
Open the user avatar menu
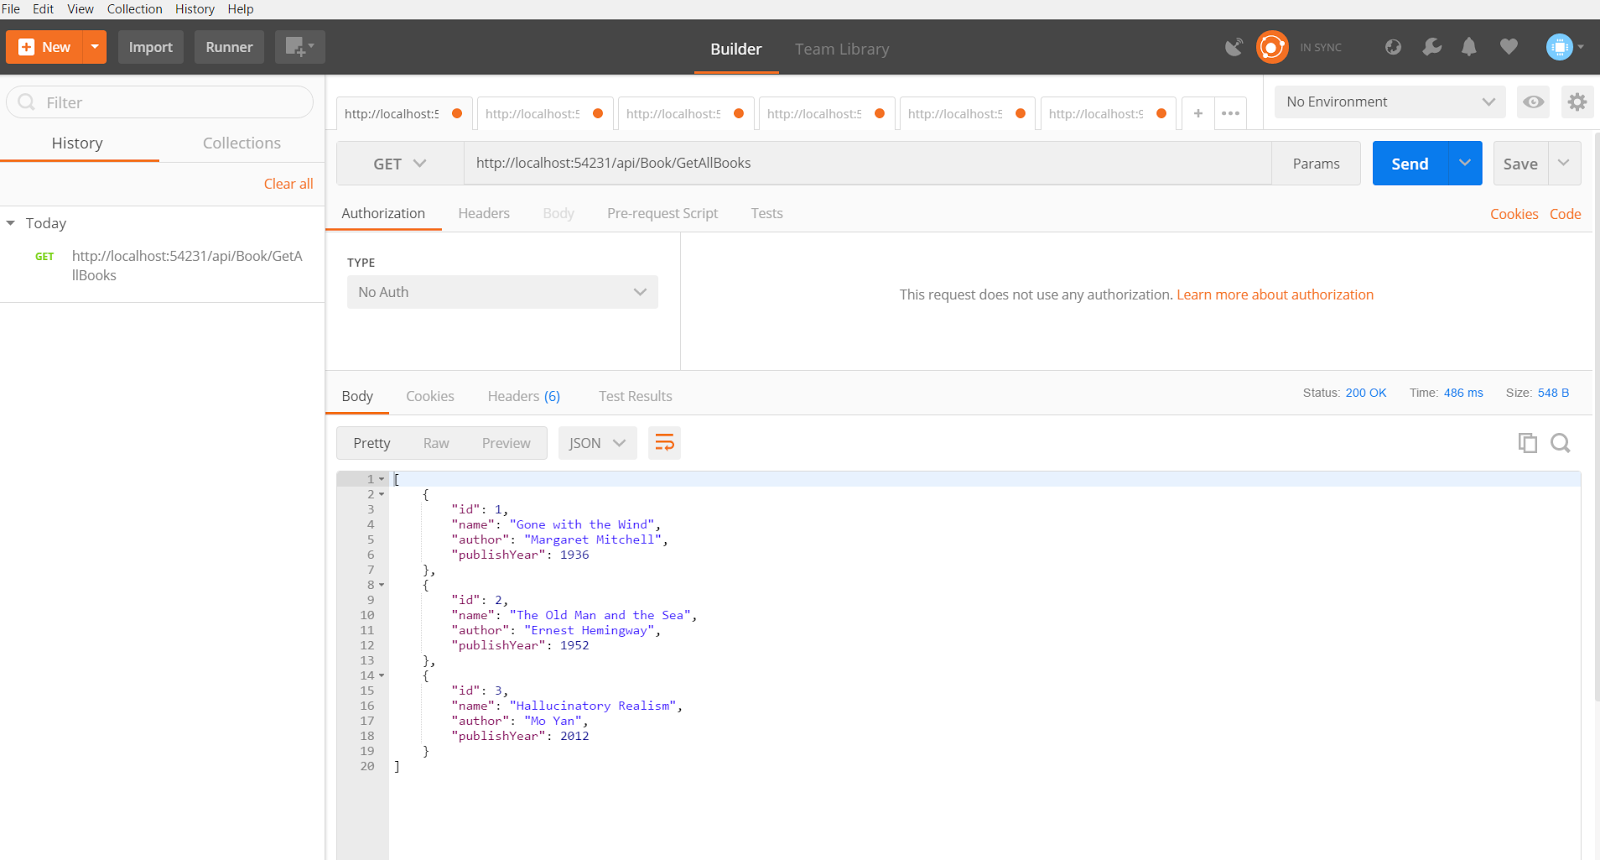1565,47
